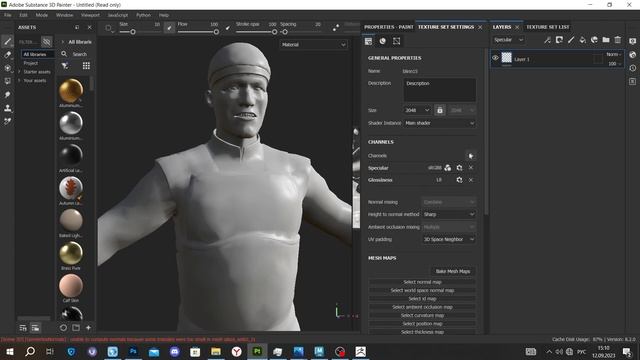
Task: Toggle the size pen pressure button
Action: pyautogui.click(x=169, y=28)
